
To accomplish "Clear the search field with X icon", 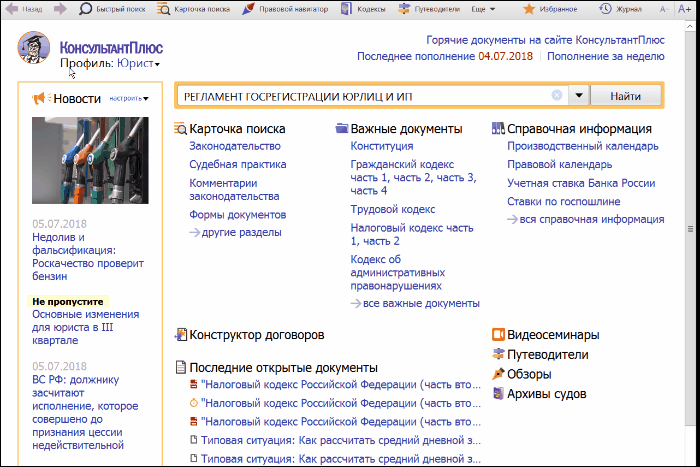I will [x=557, y=95].
